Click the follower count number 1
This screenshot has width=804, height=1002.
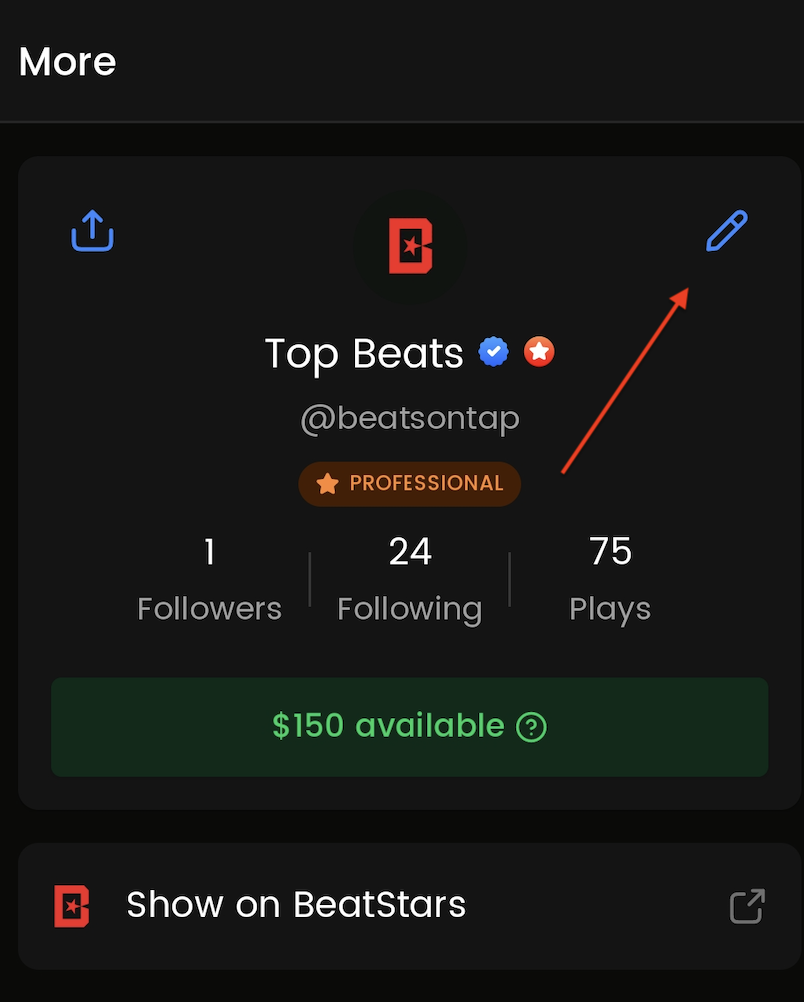(209, 552)
